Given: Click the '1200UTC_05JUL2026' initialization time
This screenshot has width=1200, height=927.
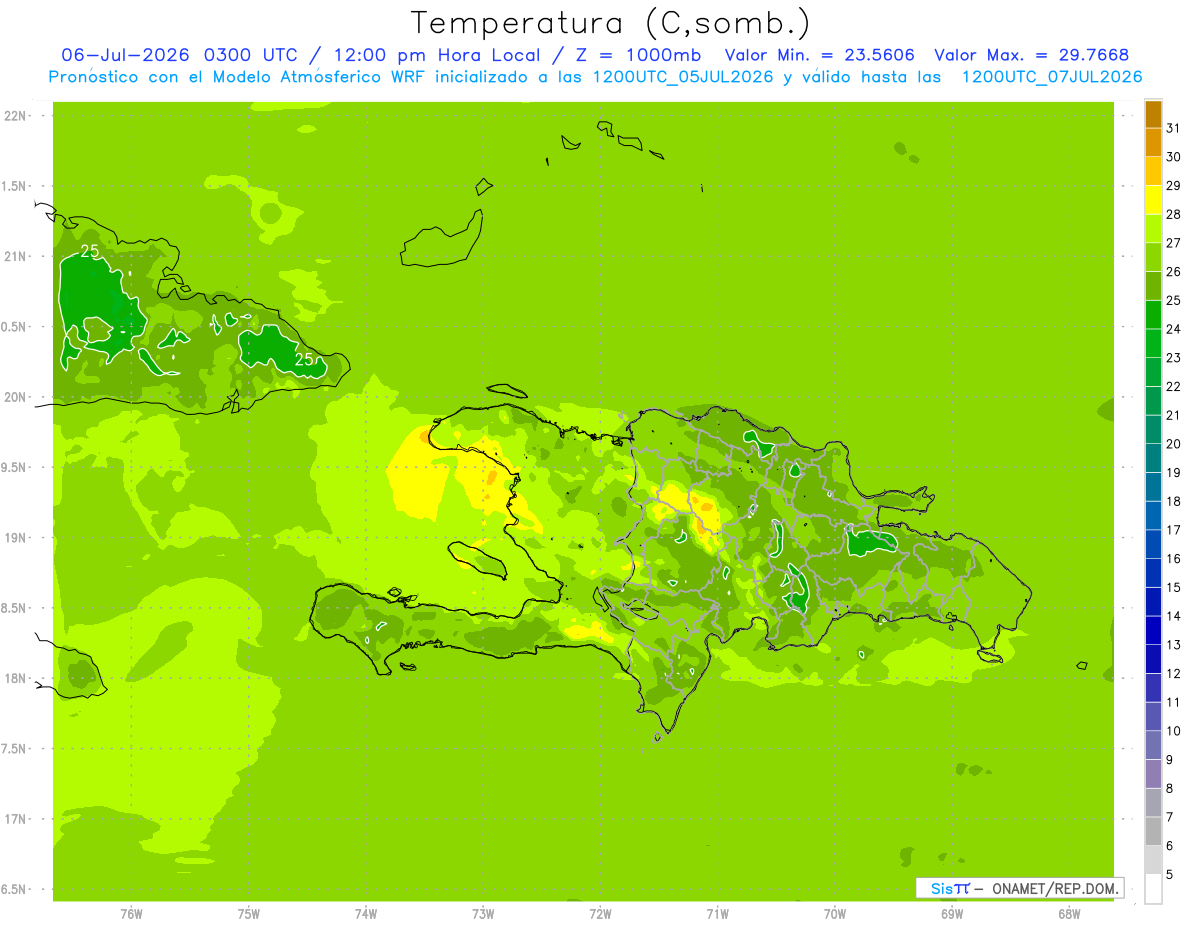Looking at the screenshot, I should [683, 77].
